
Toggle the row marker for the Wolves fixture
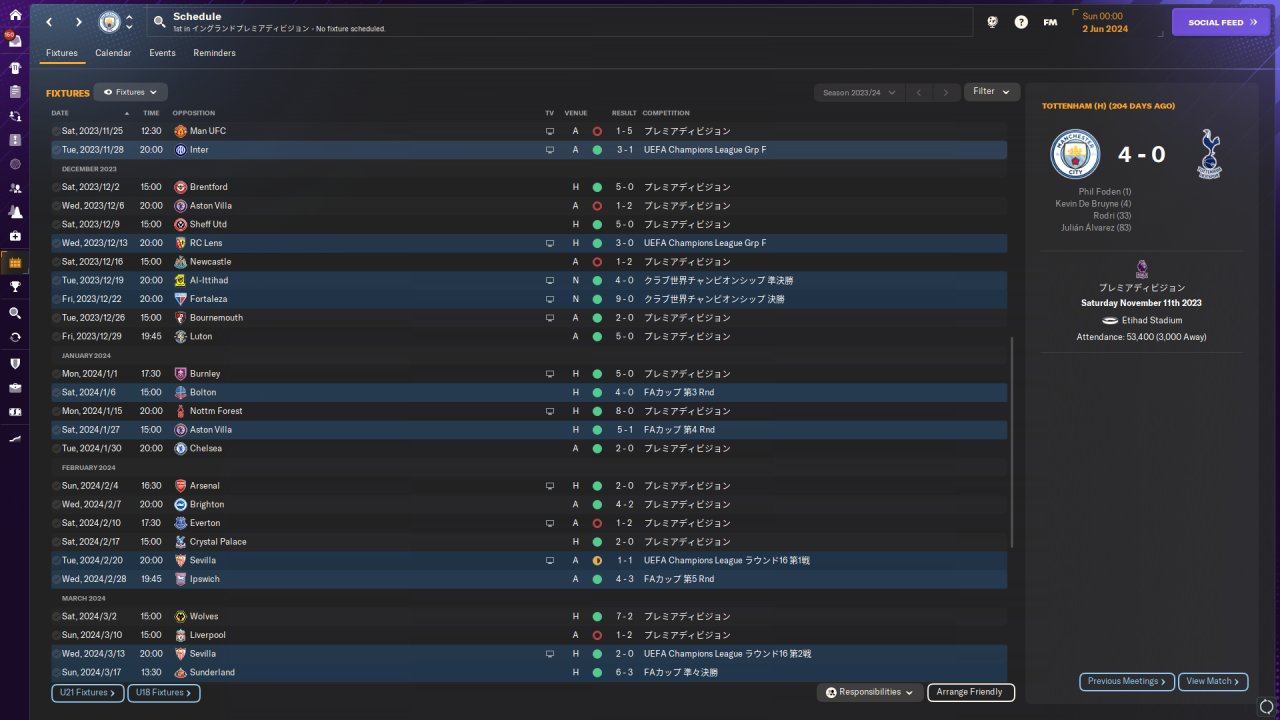pyautogui.click(x=56, y=617)
